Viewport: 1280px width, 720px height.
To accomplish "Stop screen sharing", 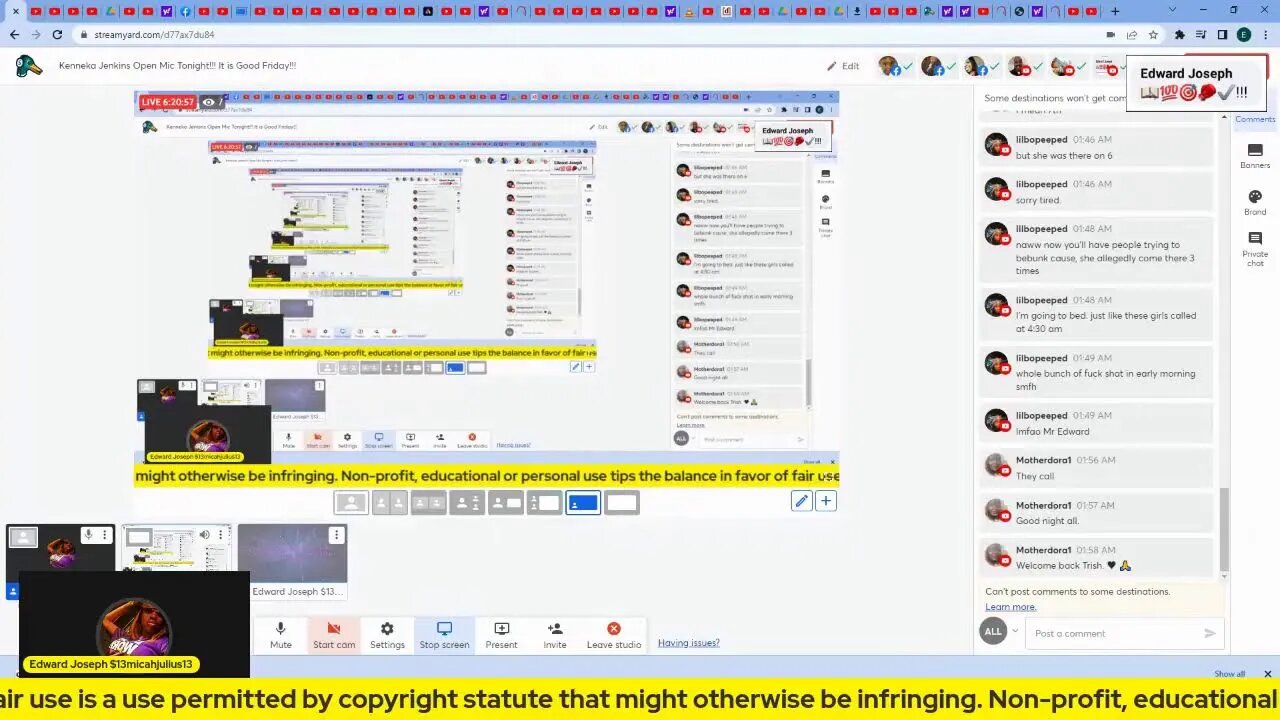I will (x=444, y=635).
